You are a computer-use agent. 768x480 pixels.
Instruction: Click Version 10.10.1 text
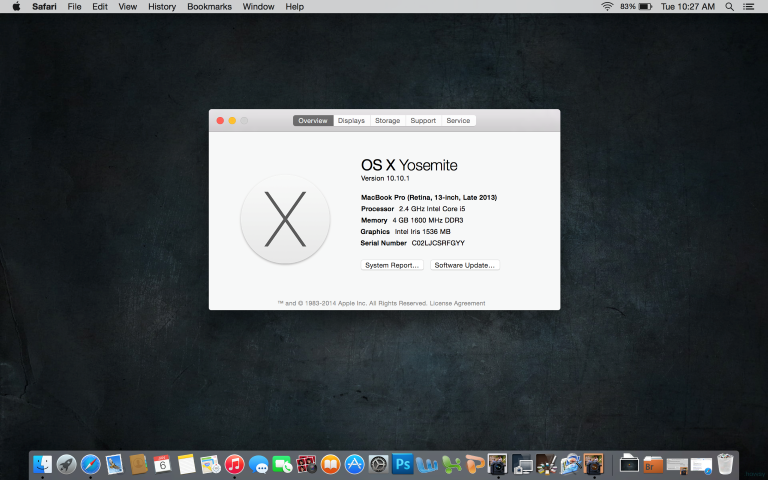[385, 178]
